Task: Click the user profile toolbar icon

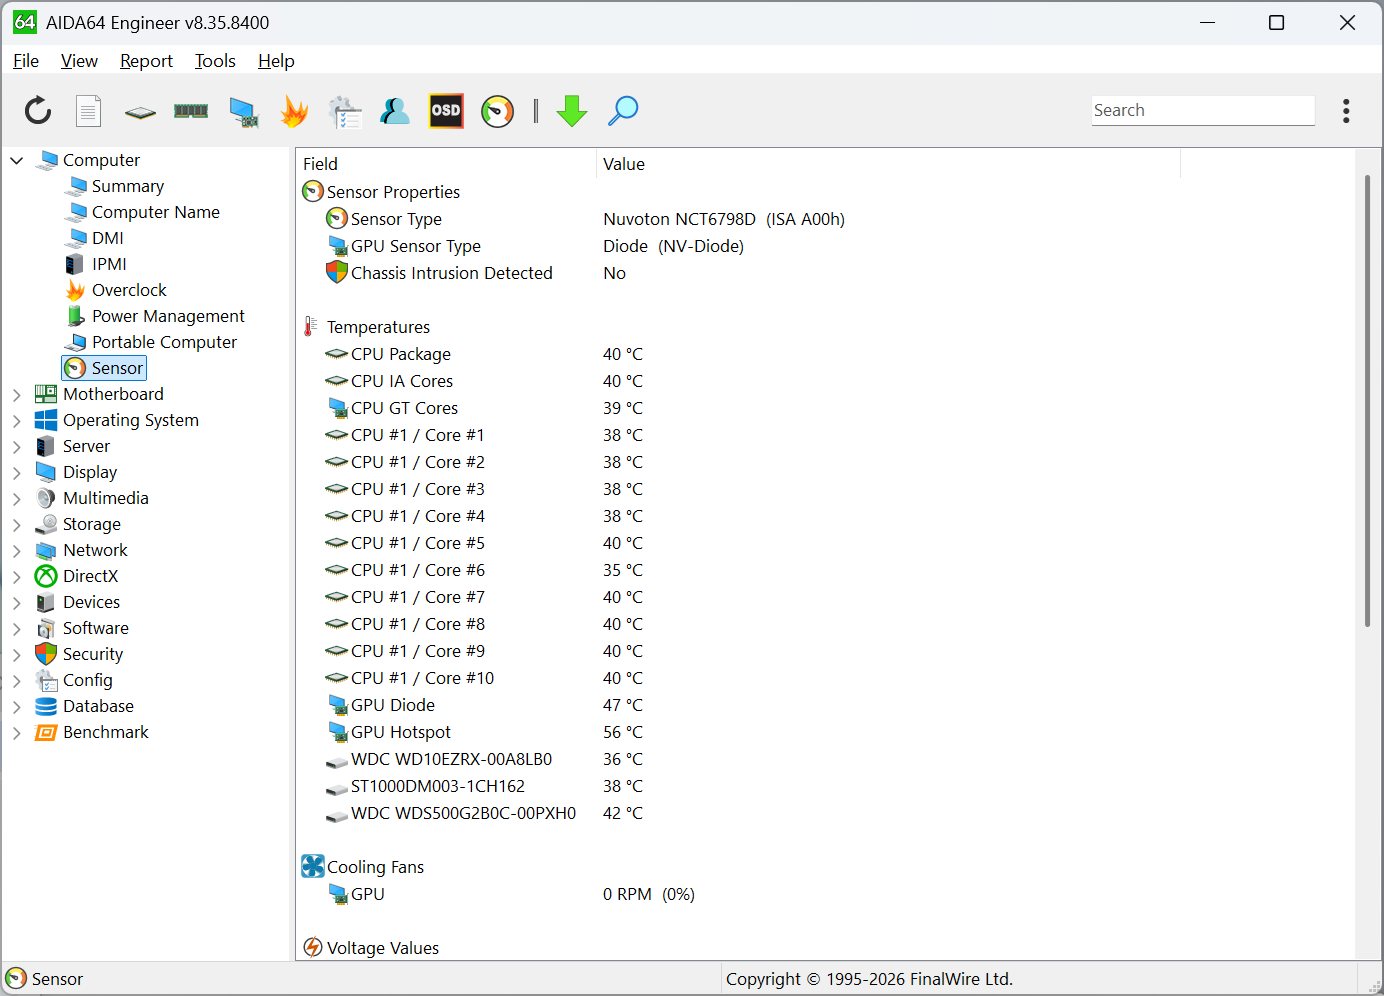Action: click(x=395, y=111)
